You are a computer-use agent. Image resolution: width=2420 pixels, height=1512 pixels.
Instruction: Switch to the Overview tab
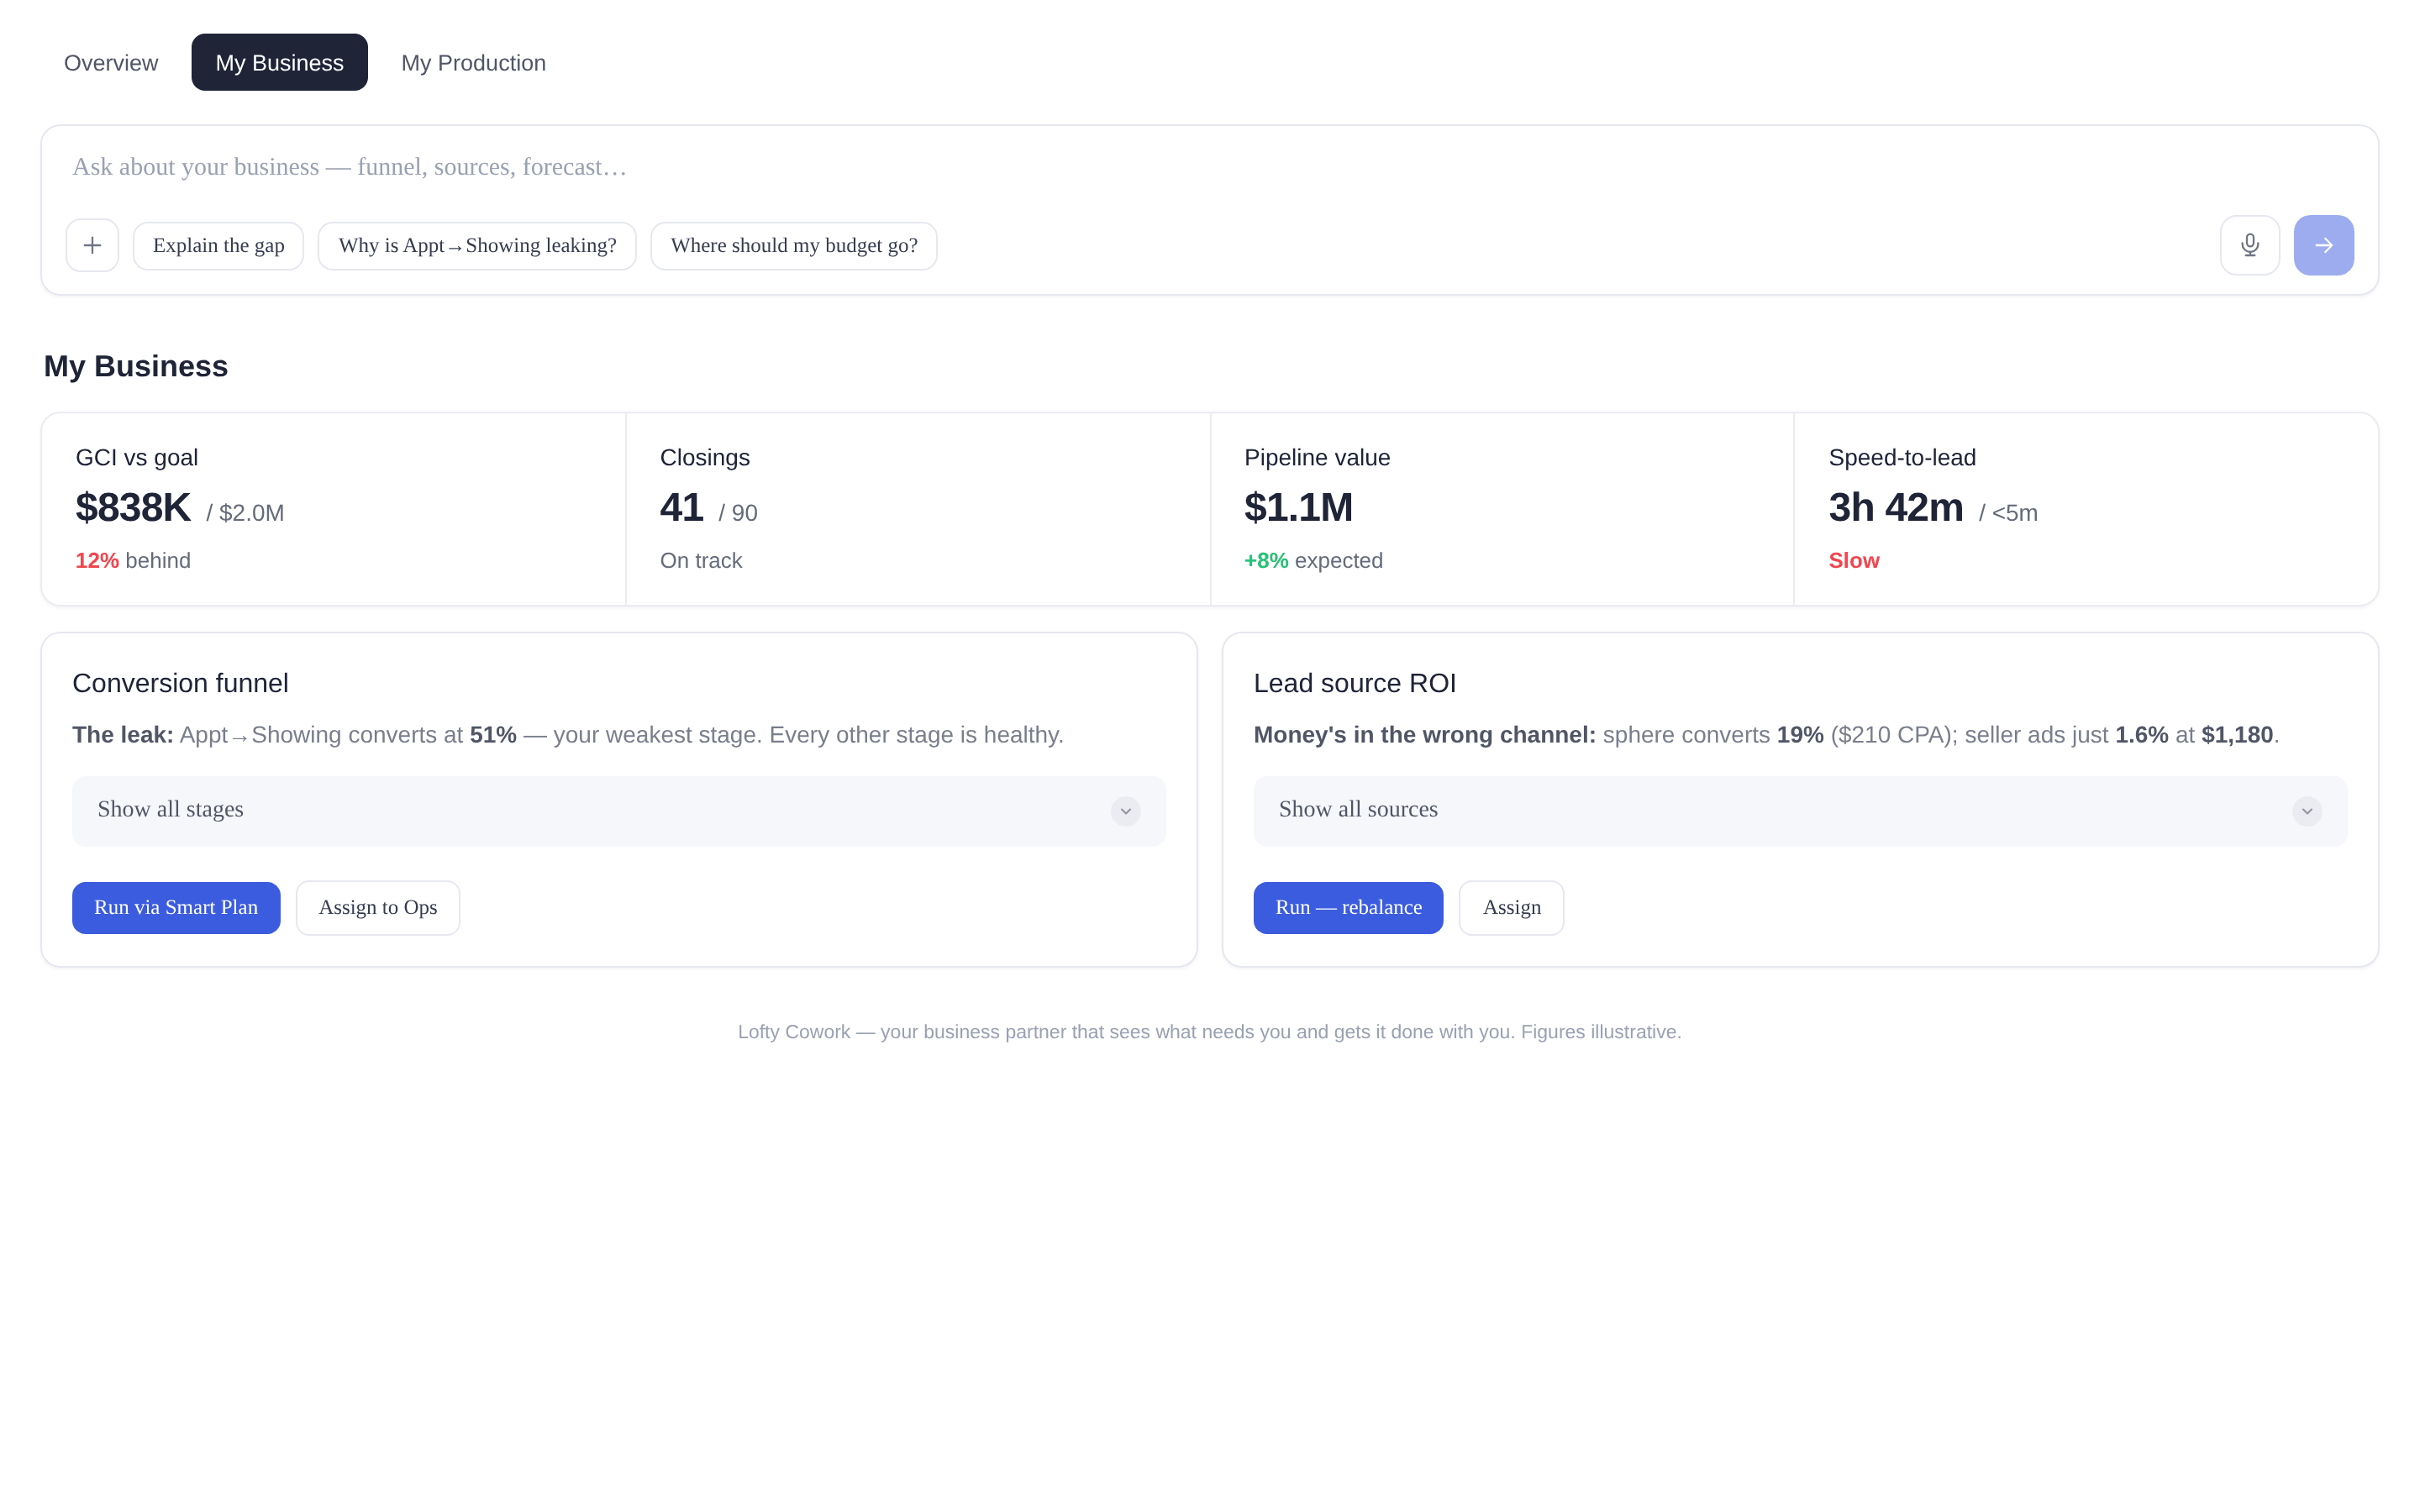tap(111, 63)
